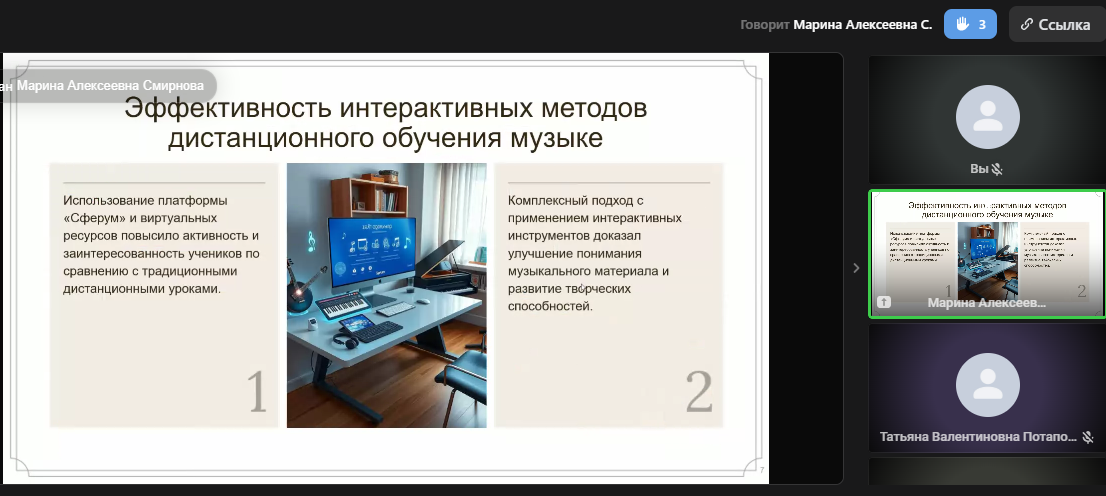
Task: Click the screen share icon on Марина's tile
Action: point(884,302)
